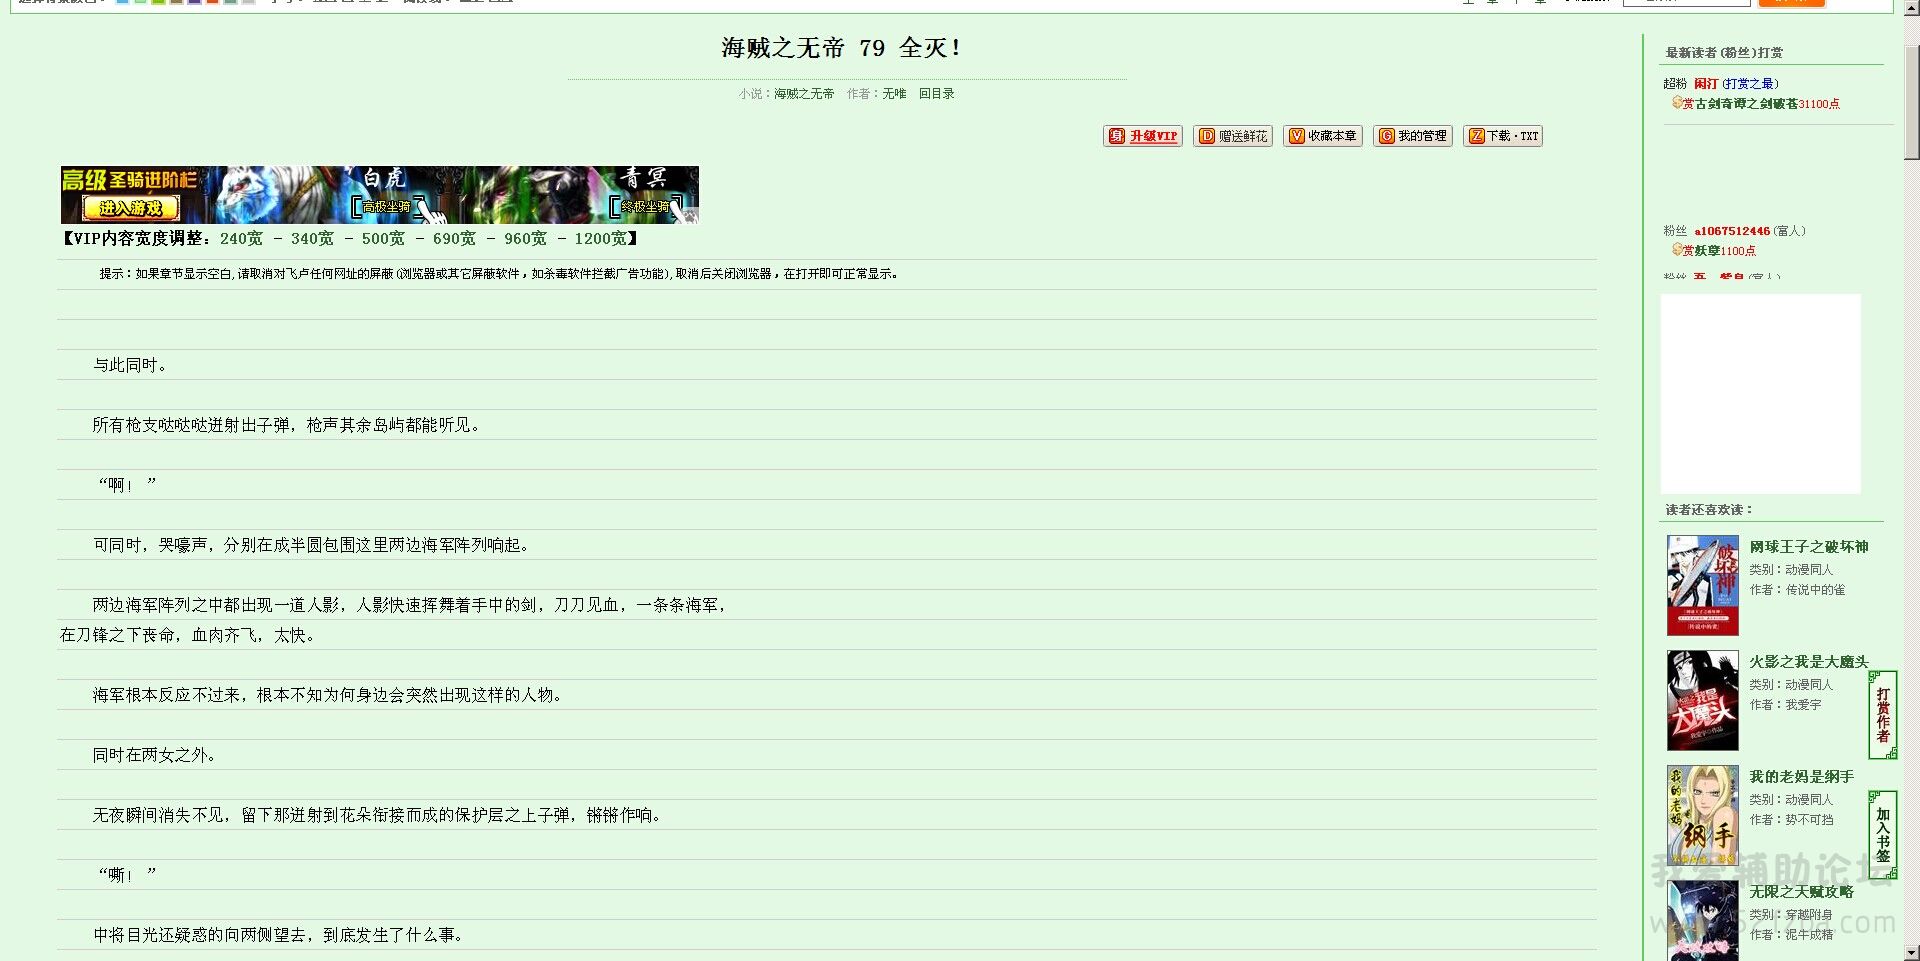Click author 我爱宇
The width and height of the screenshot is (1920, 961).
[1803, 705]
